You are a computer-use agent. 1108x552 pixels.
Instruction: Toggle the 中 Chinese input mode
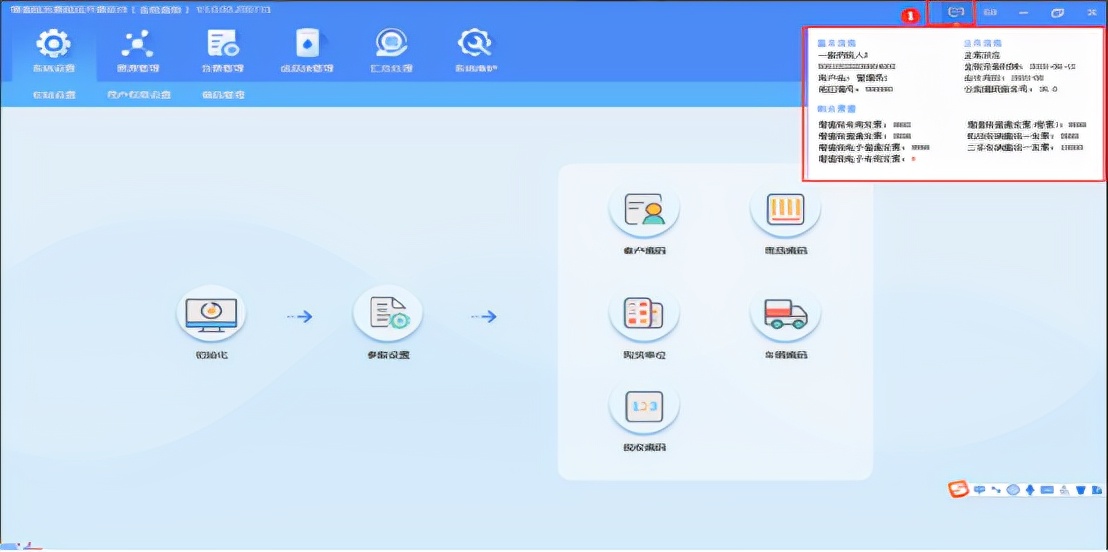click(979, 490)
